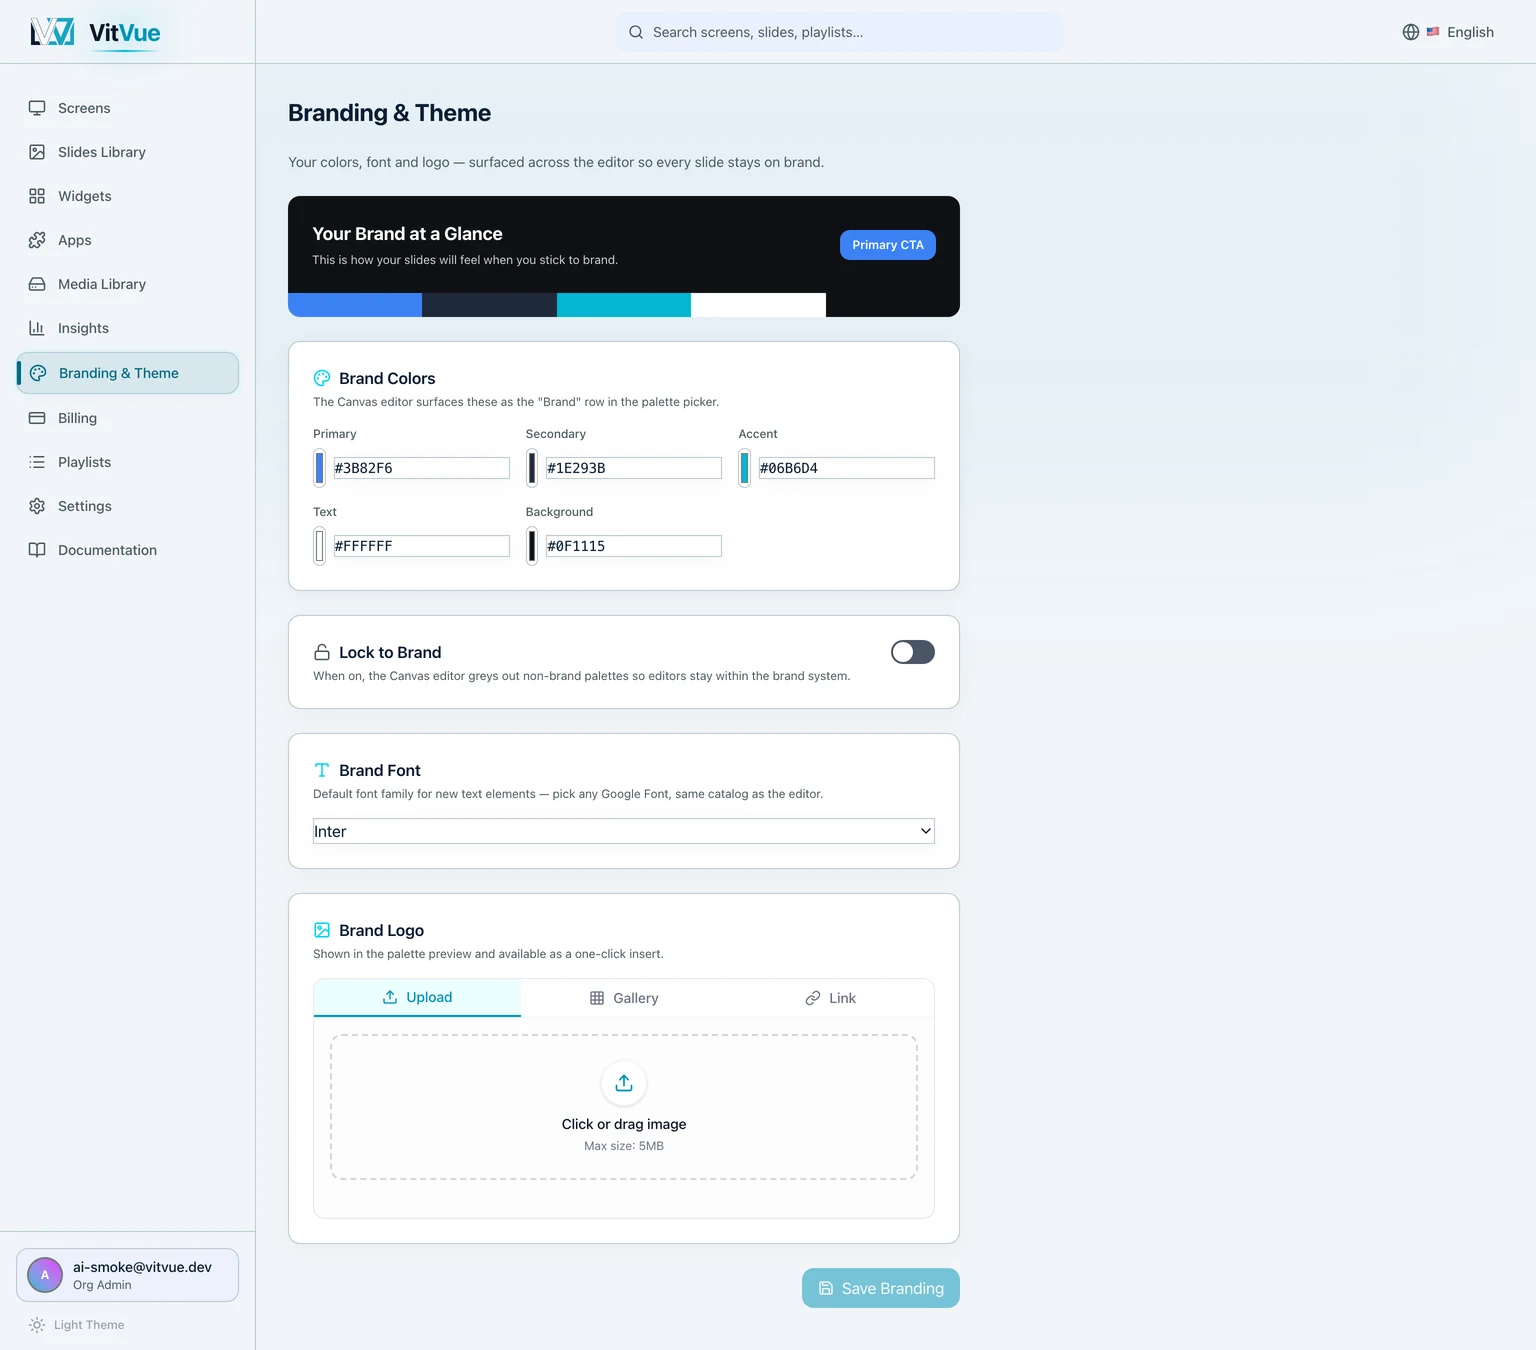Go to Billing

pos(127,418)
